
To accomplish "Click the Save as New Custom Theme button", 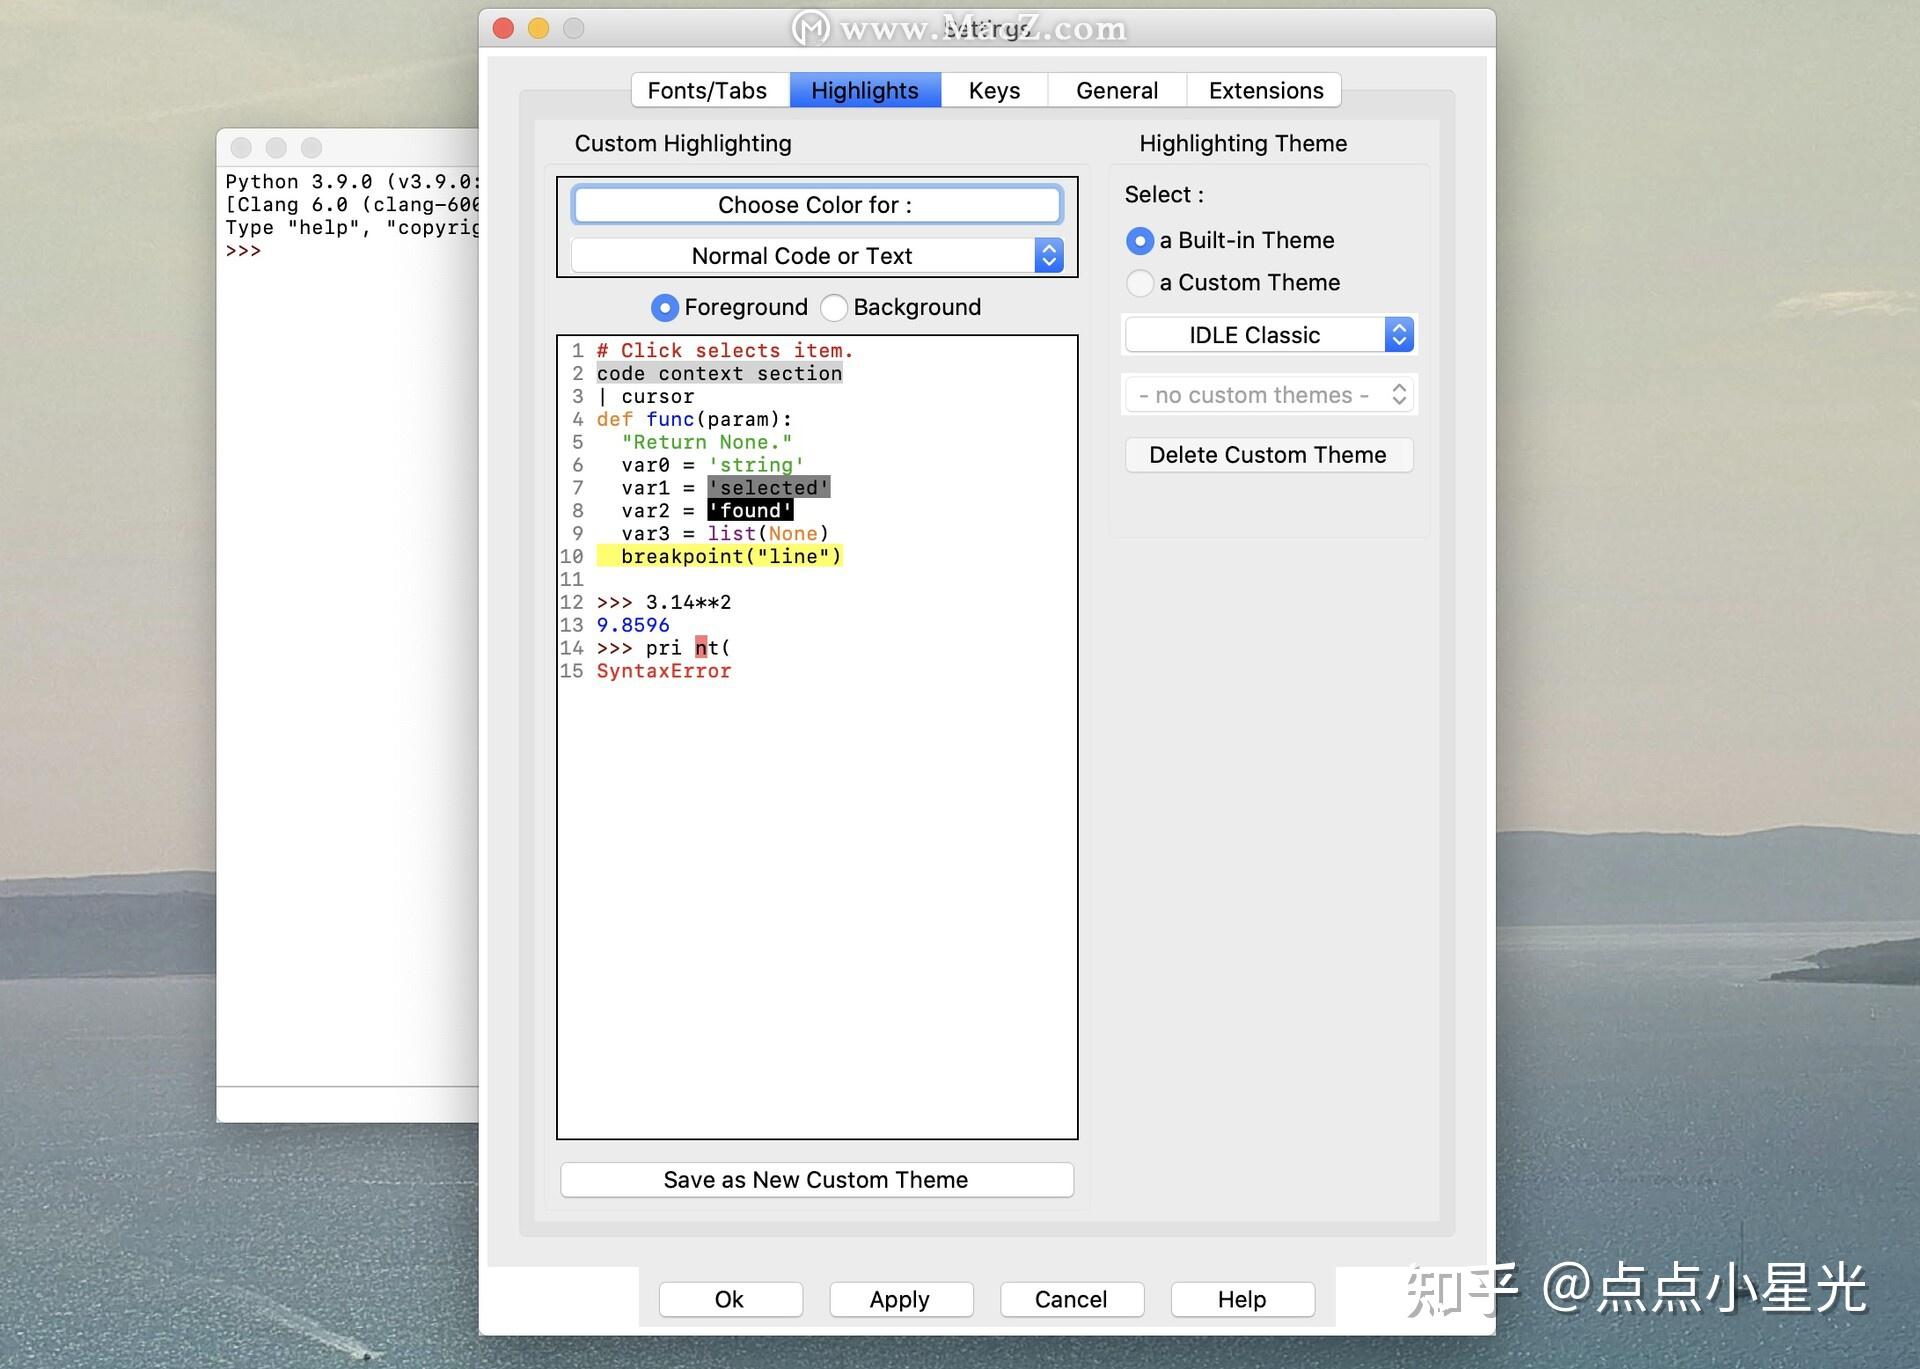I will (818, 1179).
